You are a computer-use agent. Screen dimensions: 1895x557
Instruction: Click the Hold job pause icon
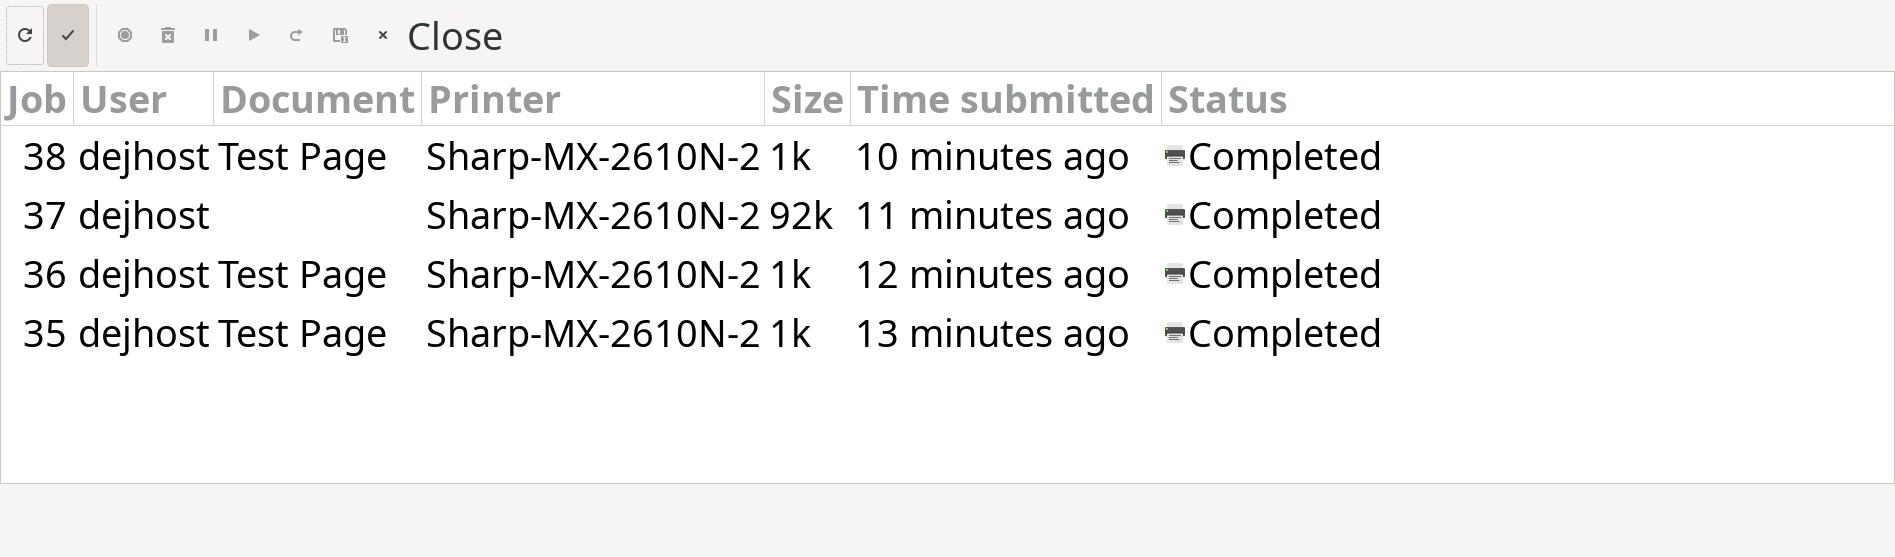point(211,35)
